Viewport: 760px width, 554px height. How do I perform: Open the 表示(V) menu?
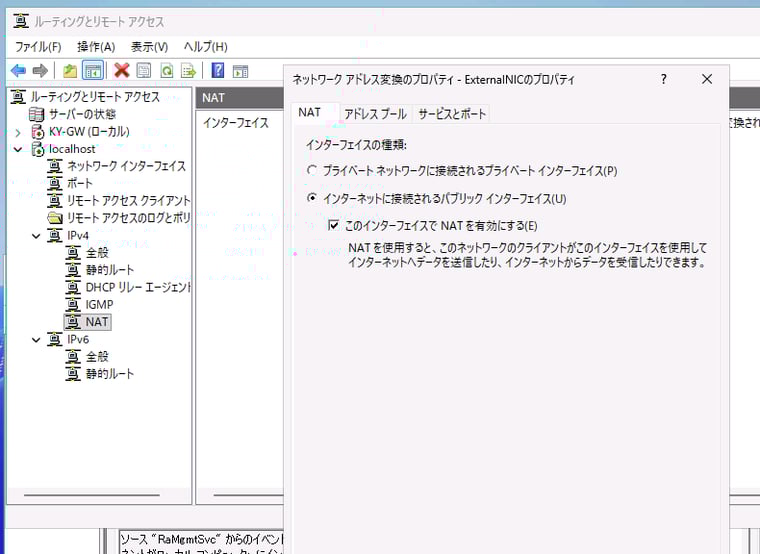pos(149,47)
